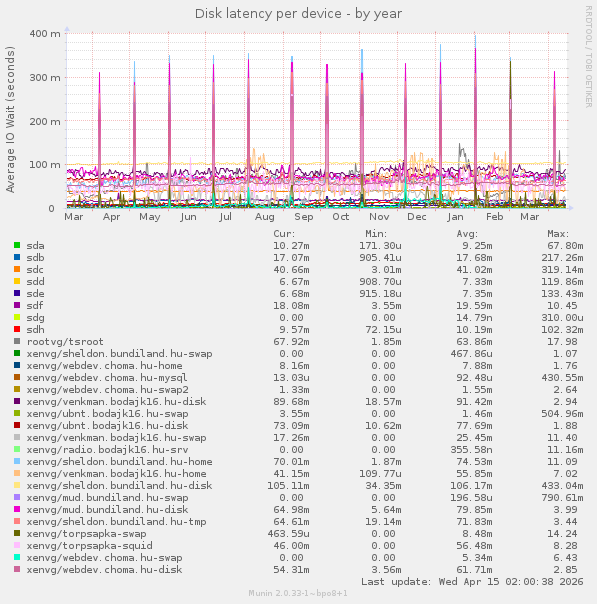Click 'xenvg/mud.bundiland.hu-swap' legend entry

[x=107, y=498]
